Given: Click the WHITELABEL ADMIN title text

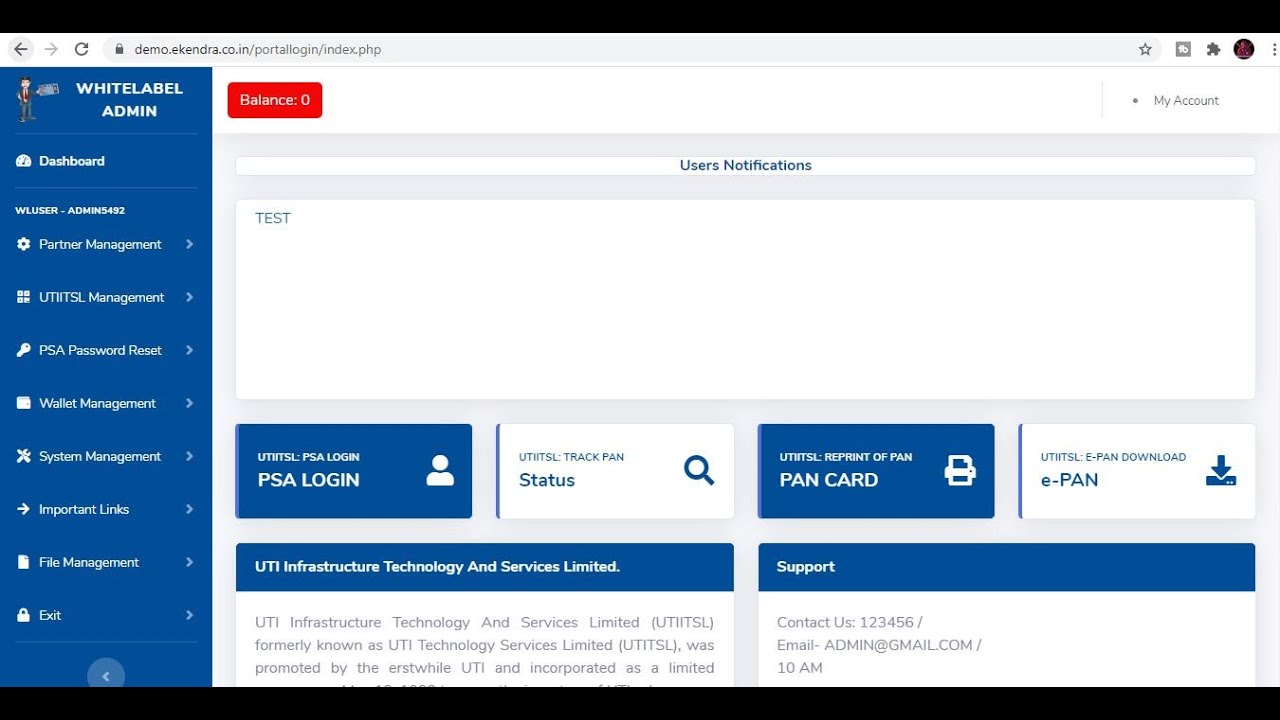Looking at the screenshot, I should 129,99.
